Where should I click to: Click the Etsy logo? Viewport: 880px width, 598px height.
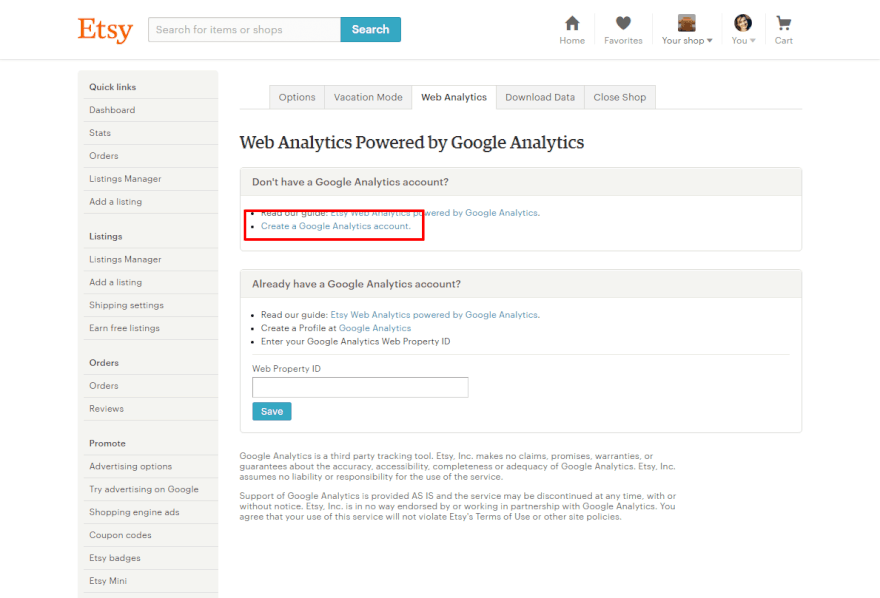(x=105, y=30)
